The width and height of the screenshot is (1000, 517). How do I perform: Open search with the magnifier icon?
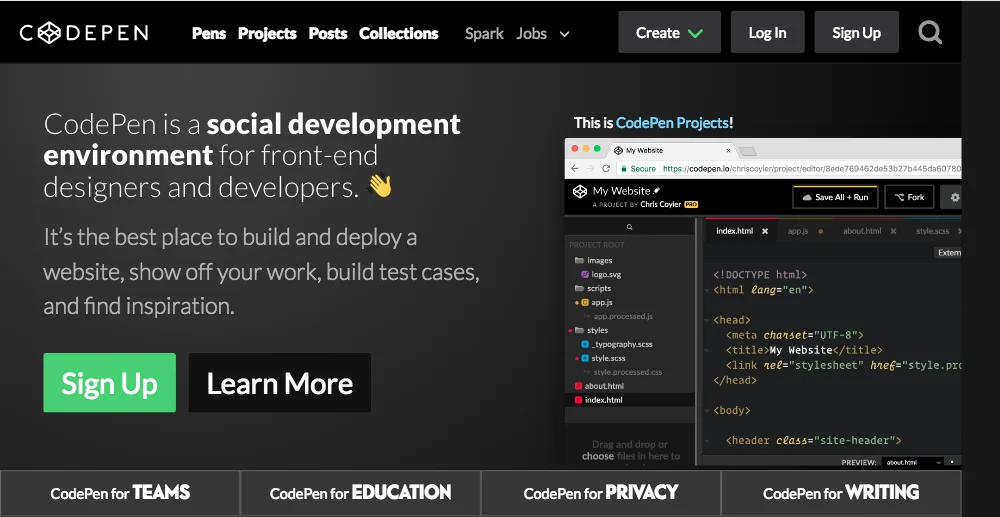[930, 33]
